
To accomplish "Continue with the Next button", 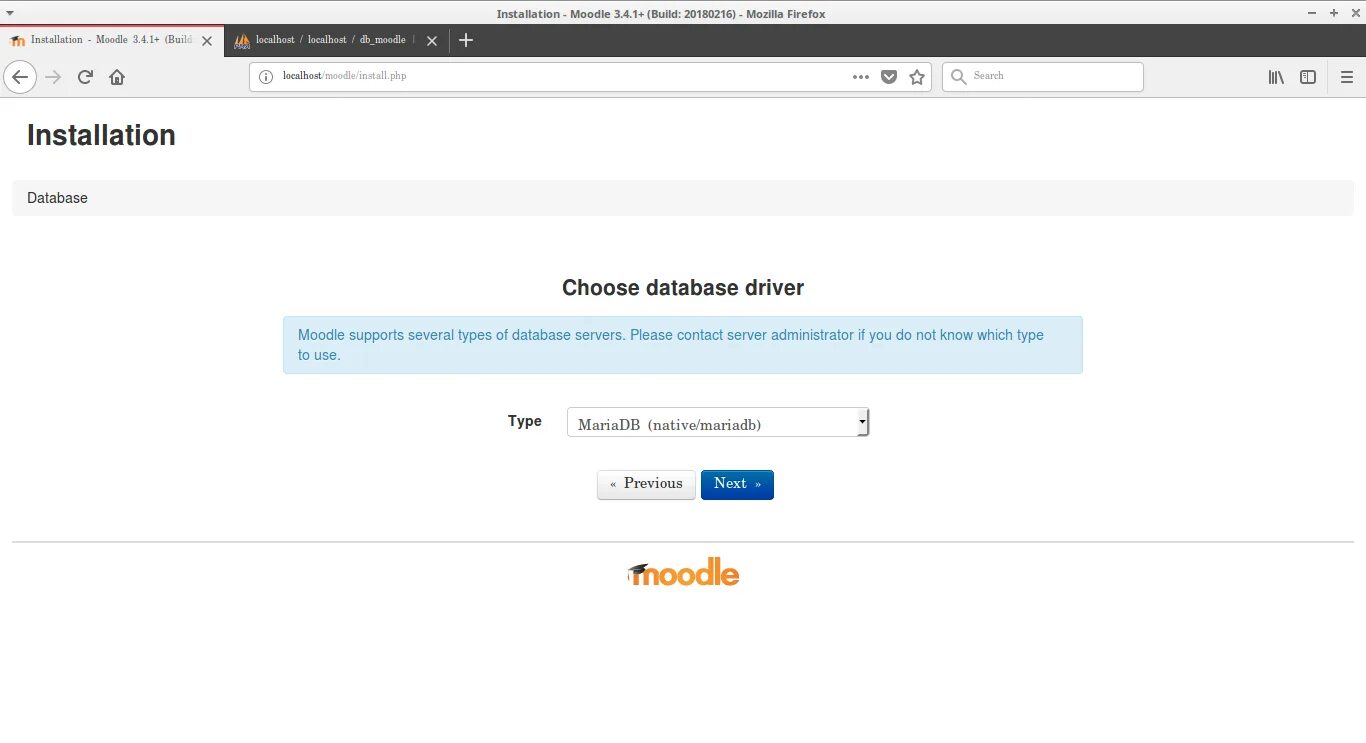I will [737, 484].
